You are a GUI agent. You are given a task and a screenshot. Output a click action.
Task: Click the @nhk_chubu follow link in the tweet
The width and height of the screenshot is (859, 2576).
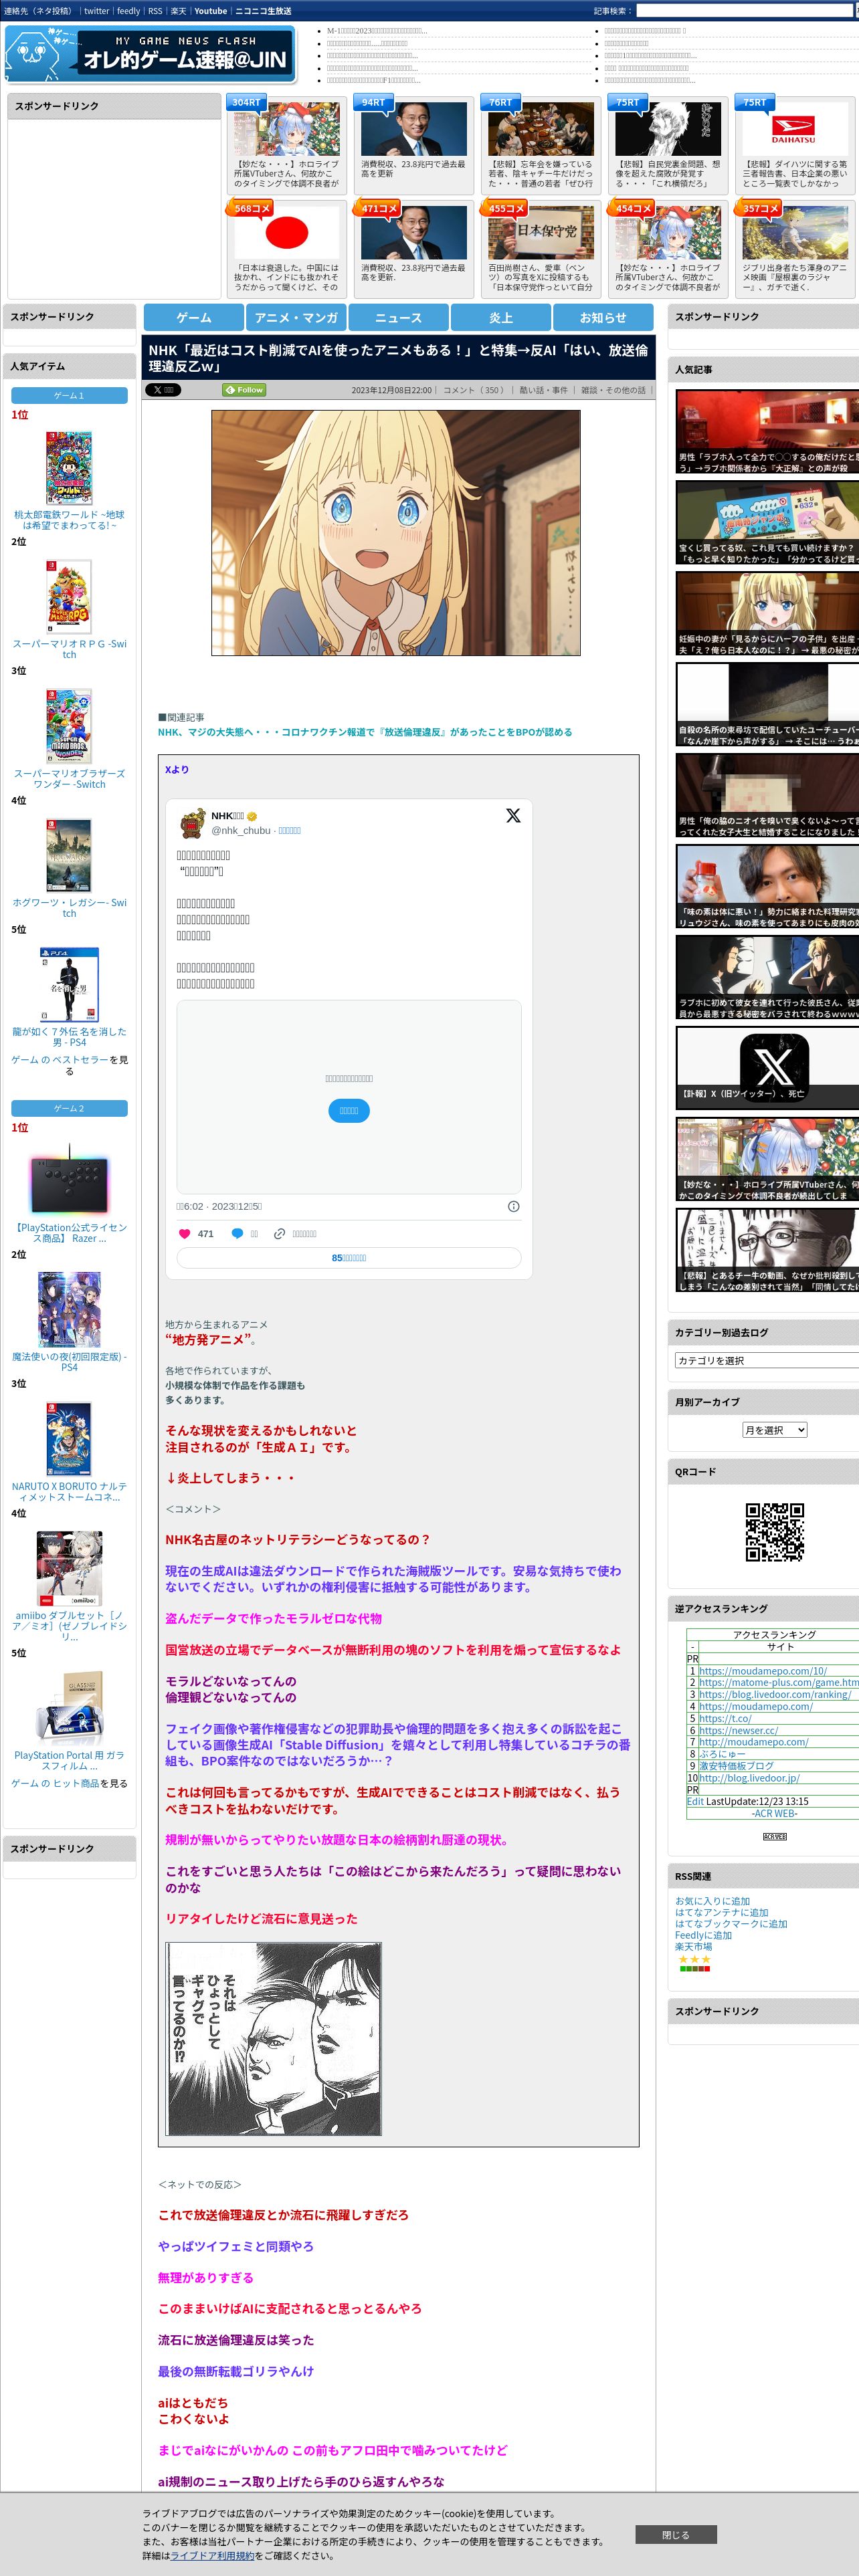289,830
